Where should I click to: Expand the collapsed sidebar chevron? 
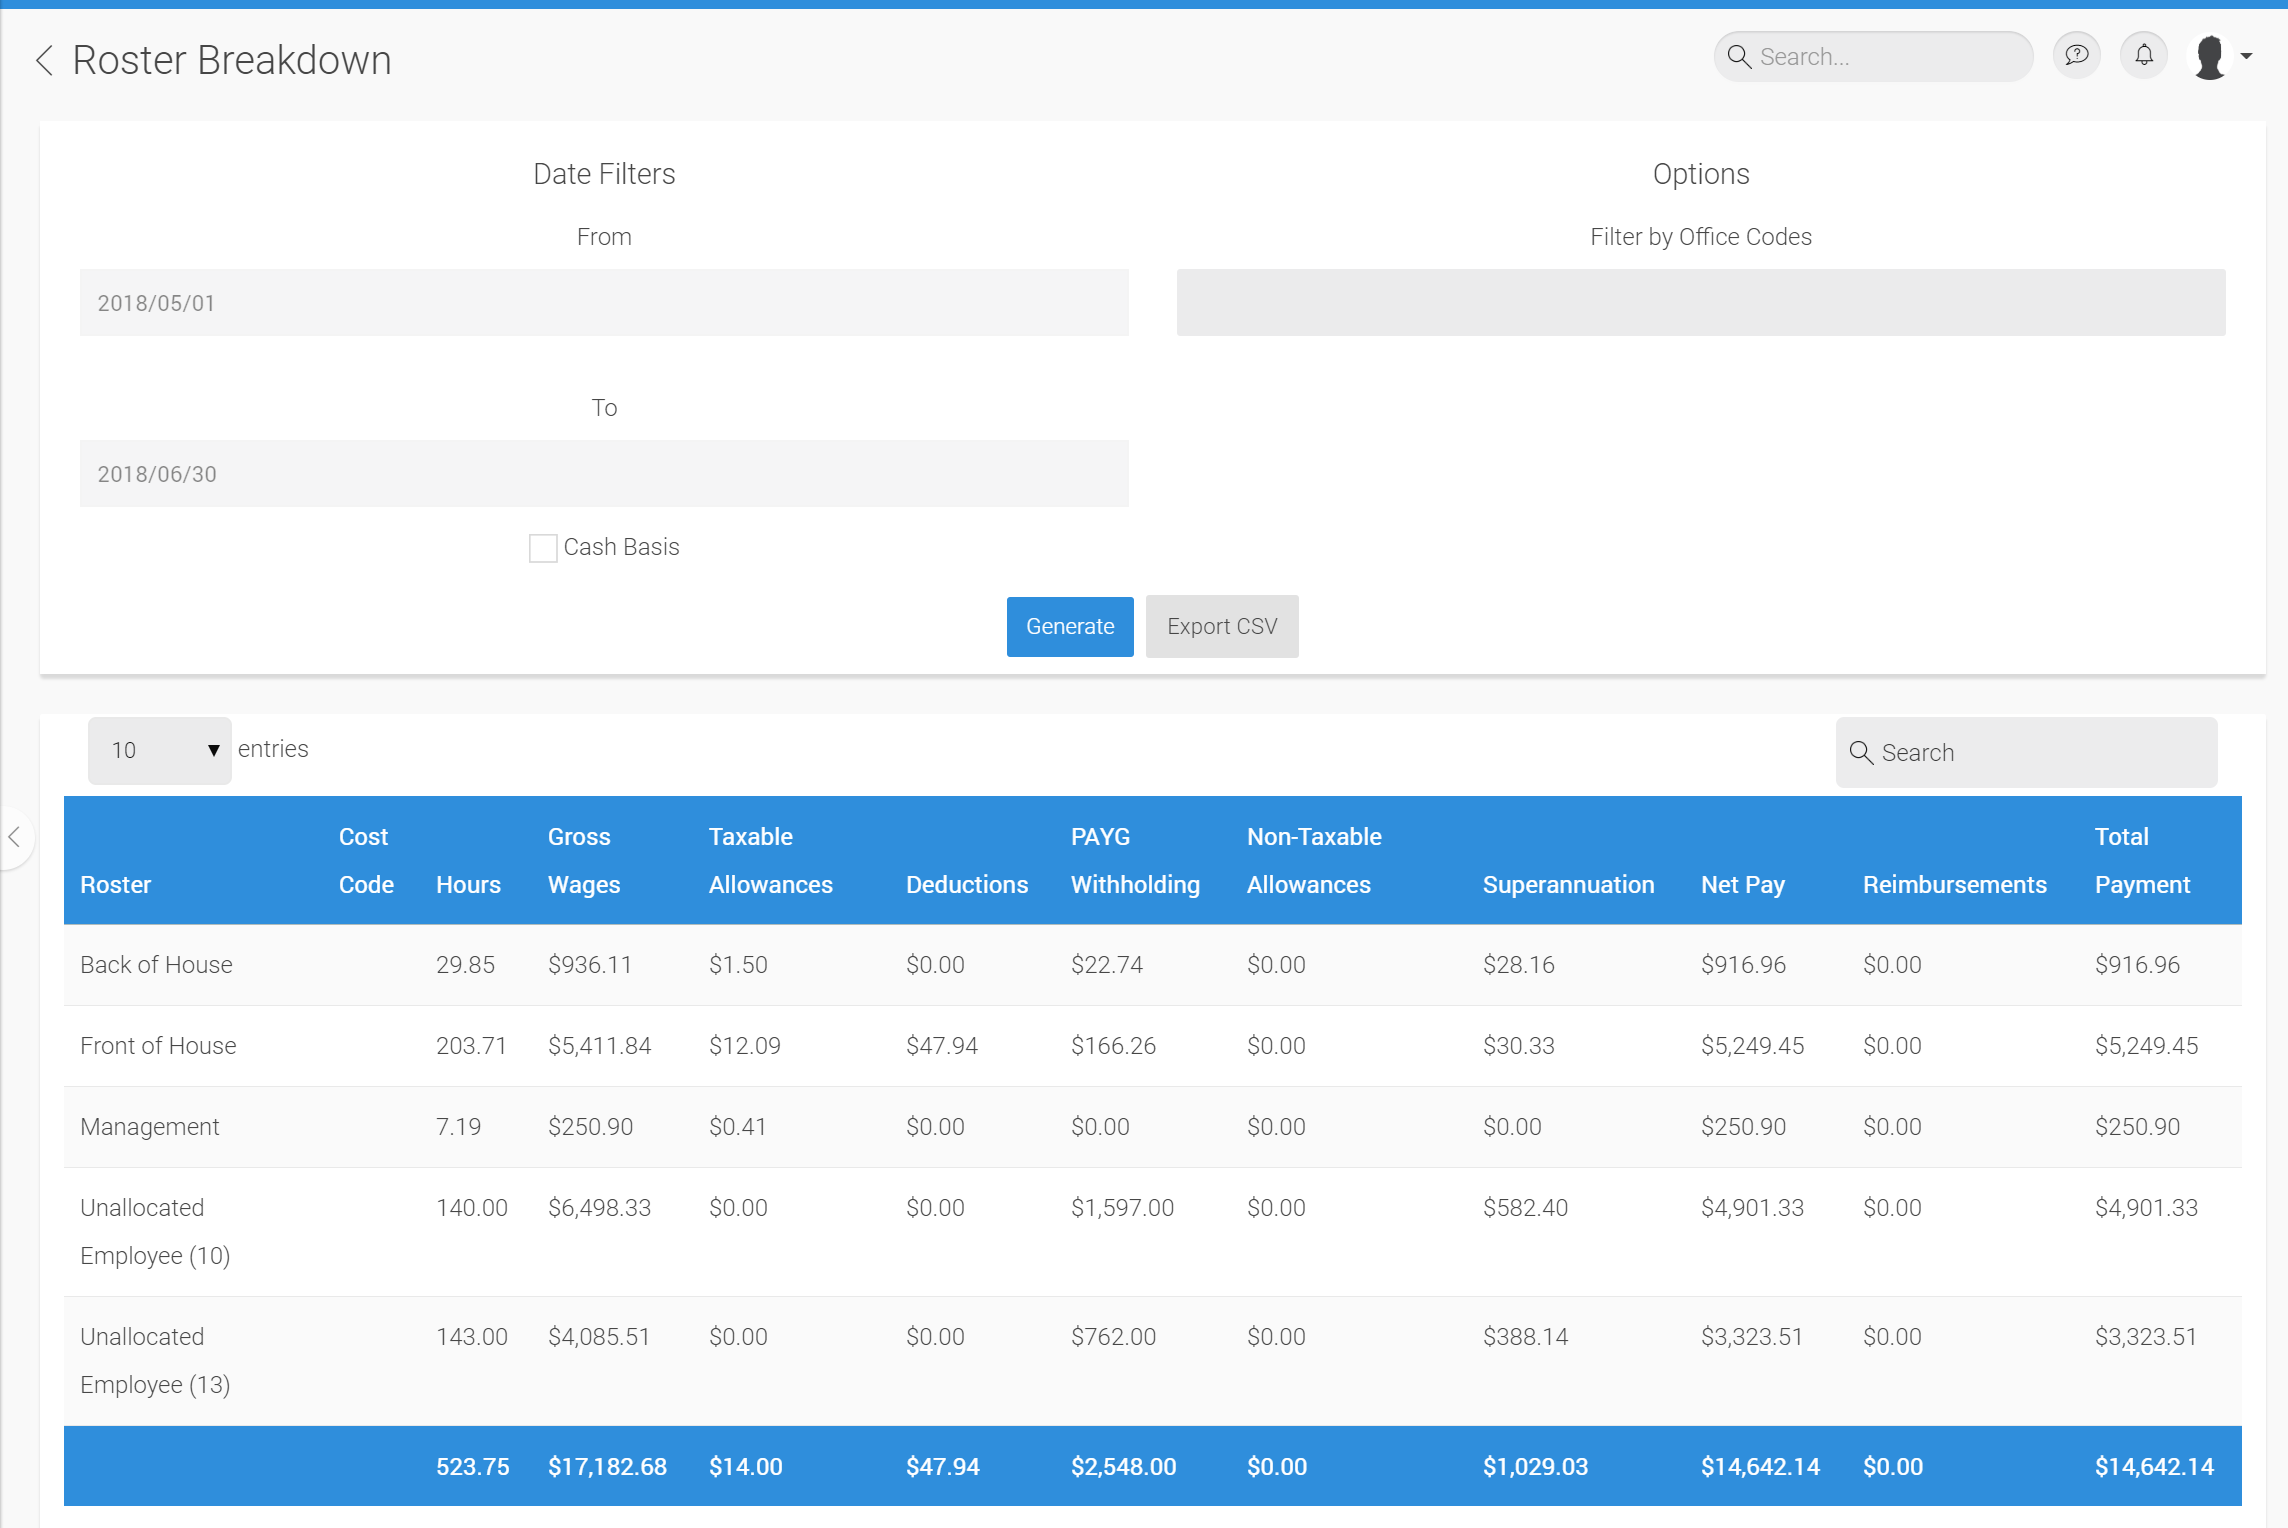pos(15,837)
